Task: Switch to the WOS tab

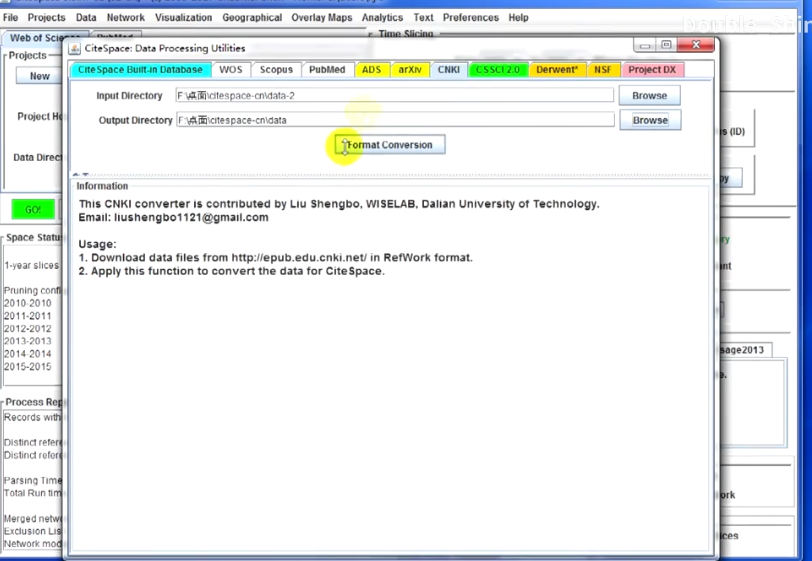Action: click(230, 70)
